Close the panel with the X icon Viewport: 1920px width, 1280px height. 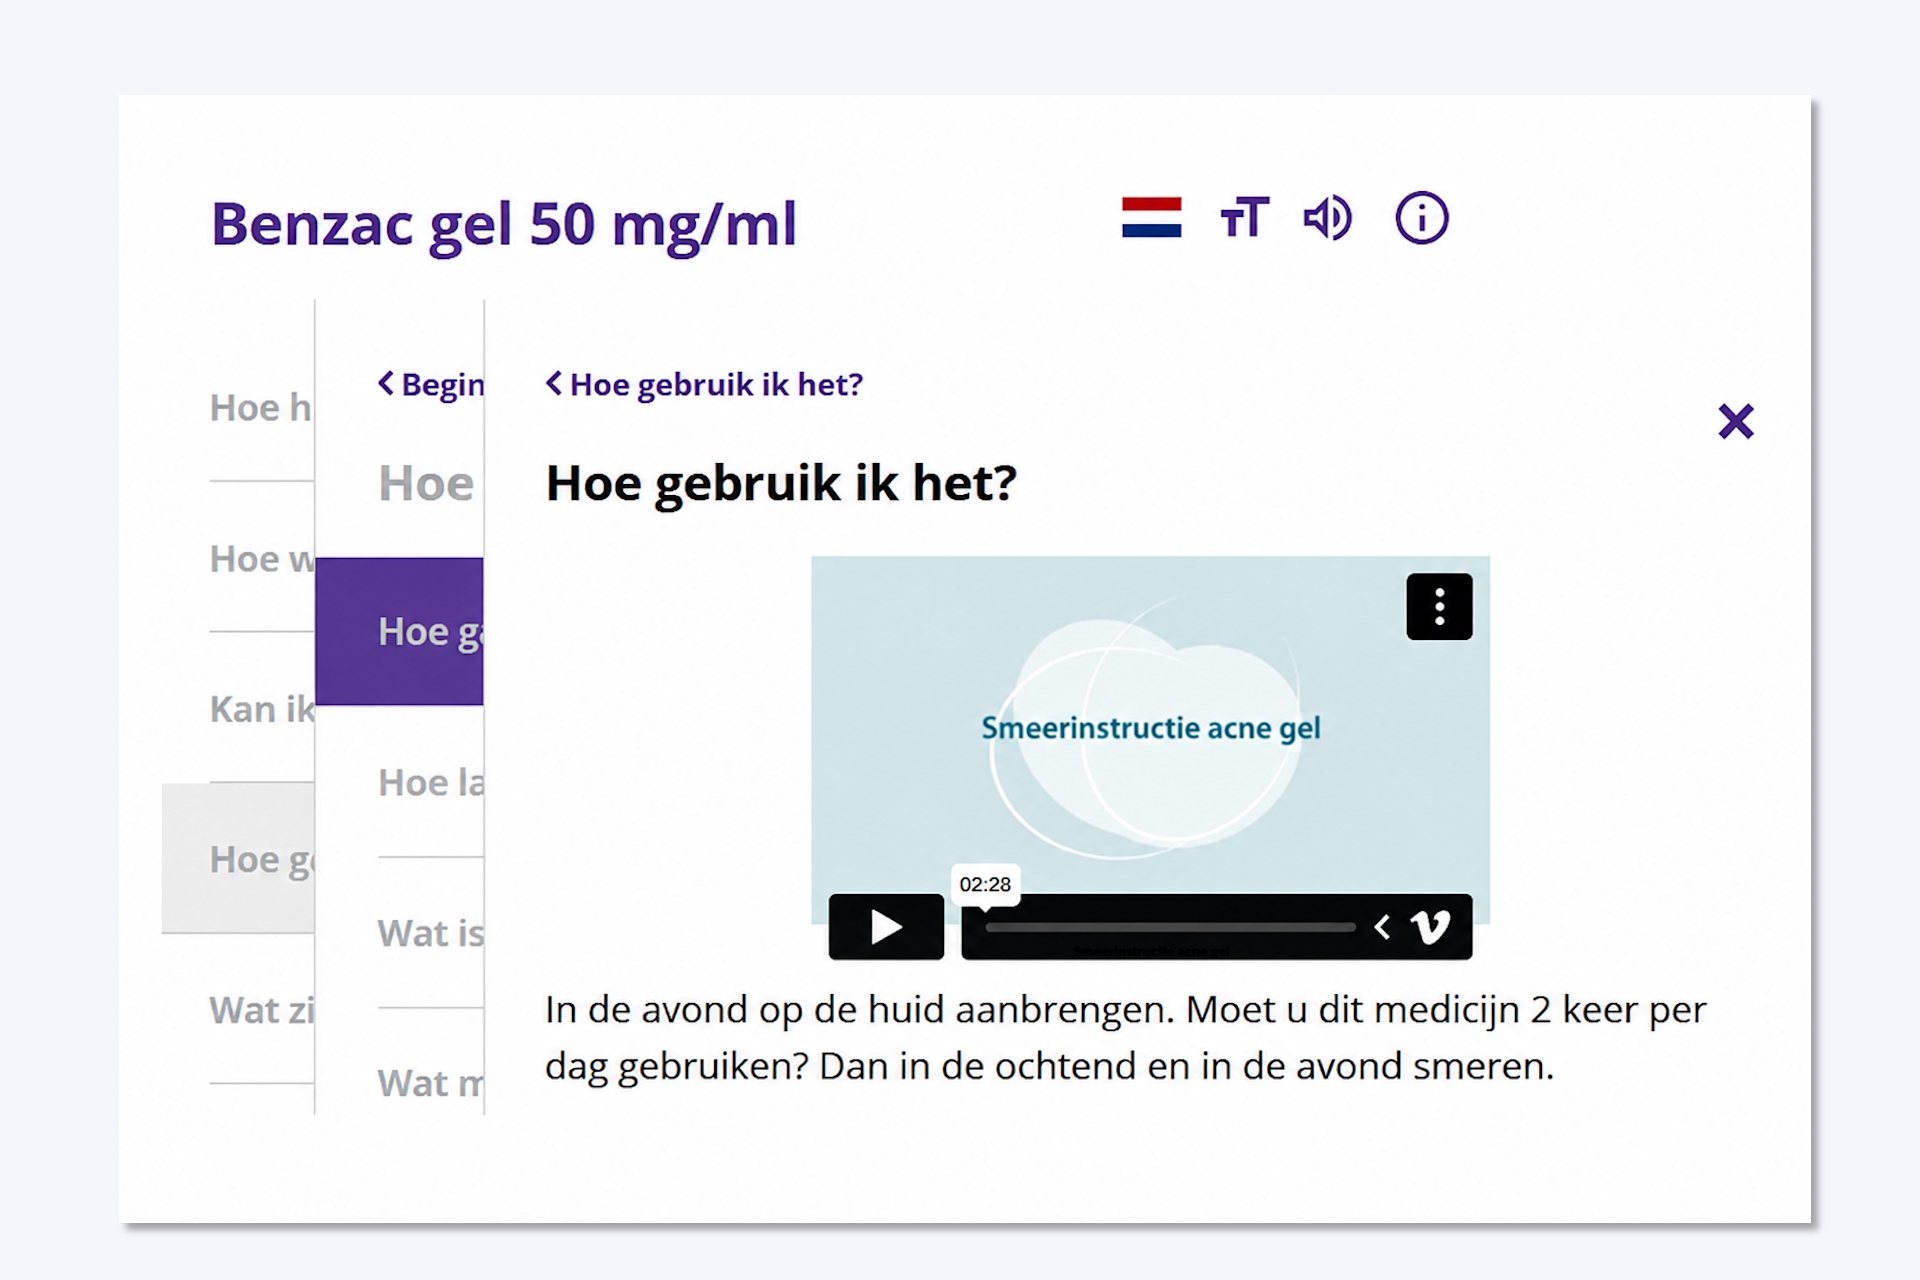(x=1736, y=422)
